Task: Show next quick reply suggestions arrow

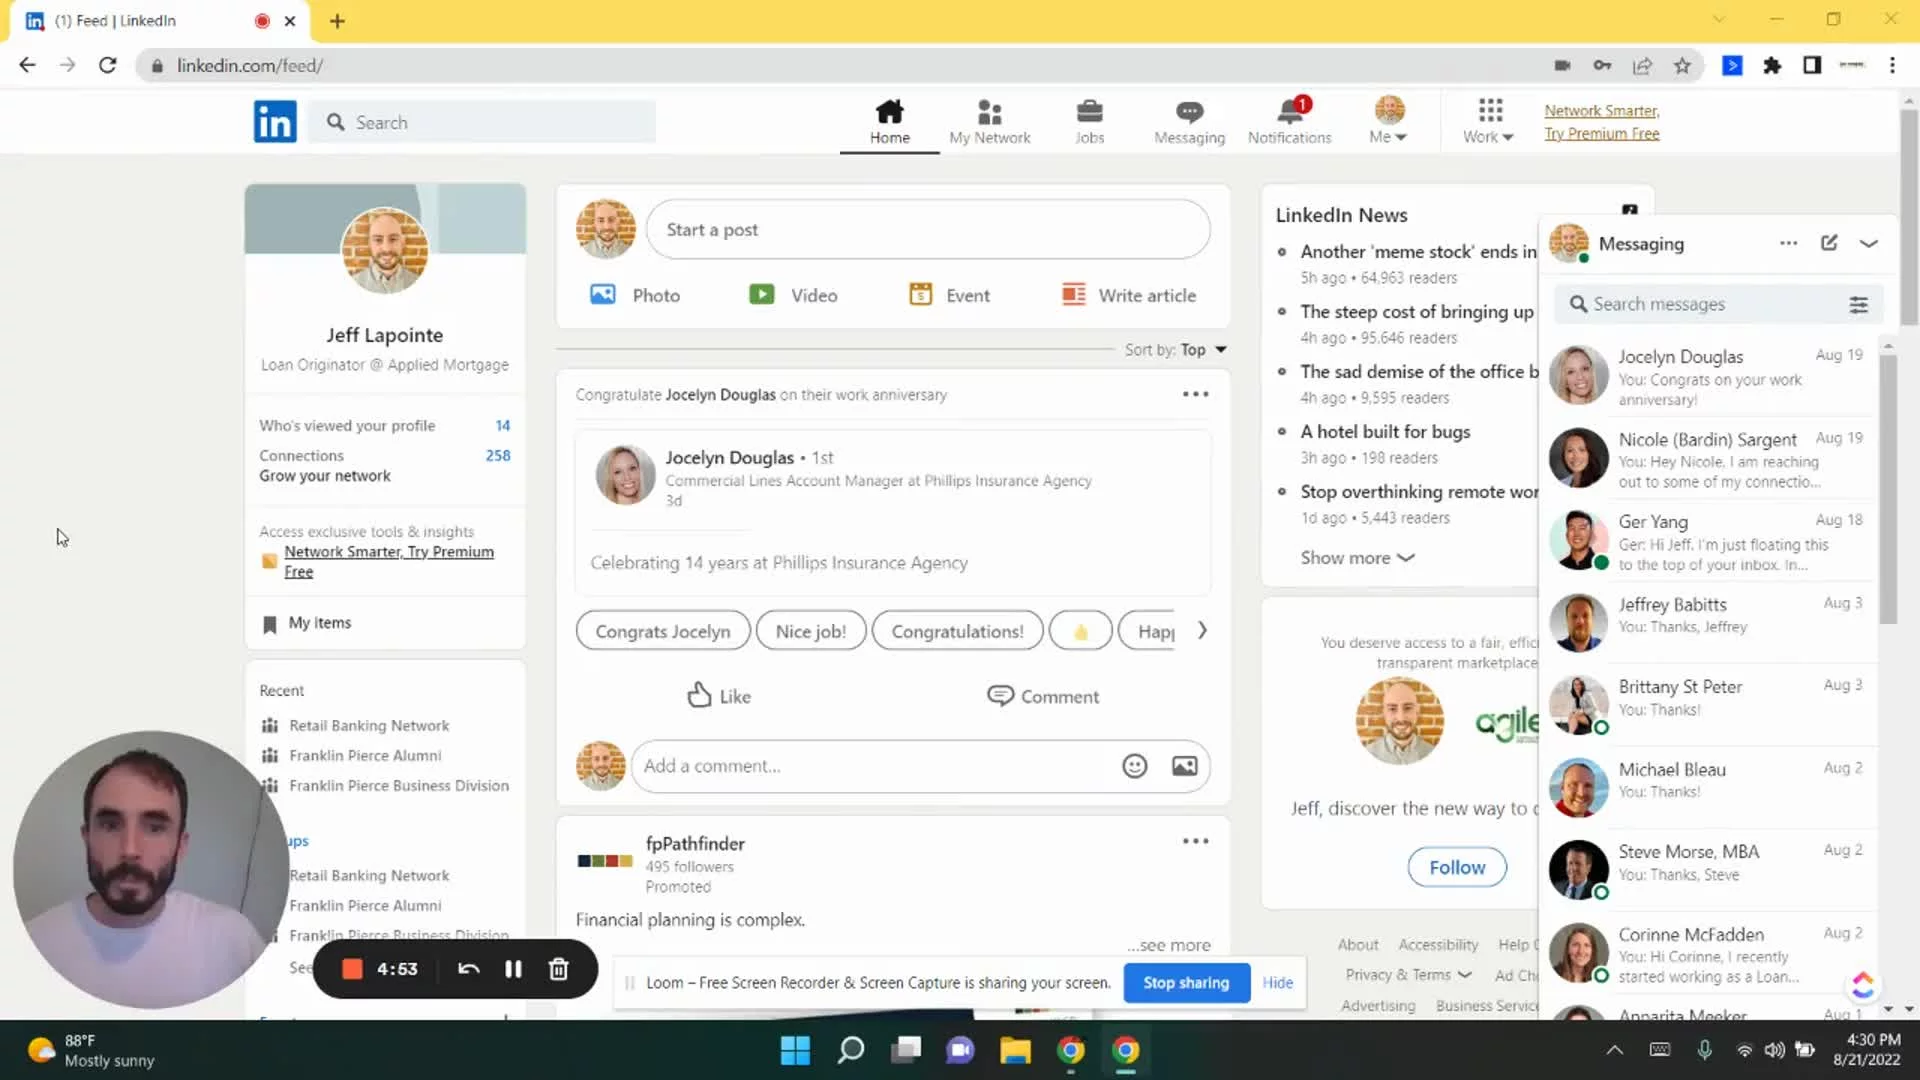Action: coord(1202,631)
